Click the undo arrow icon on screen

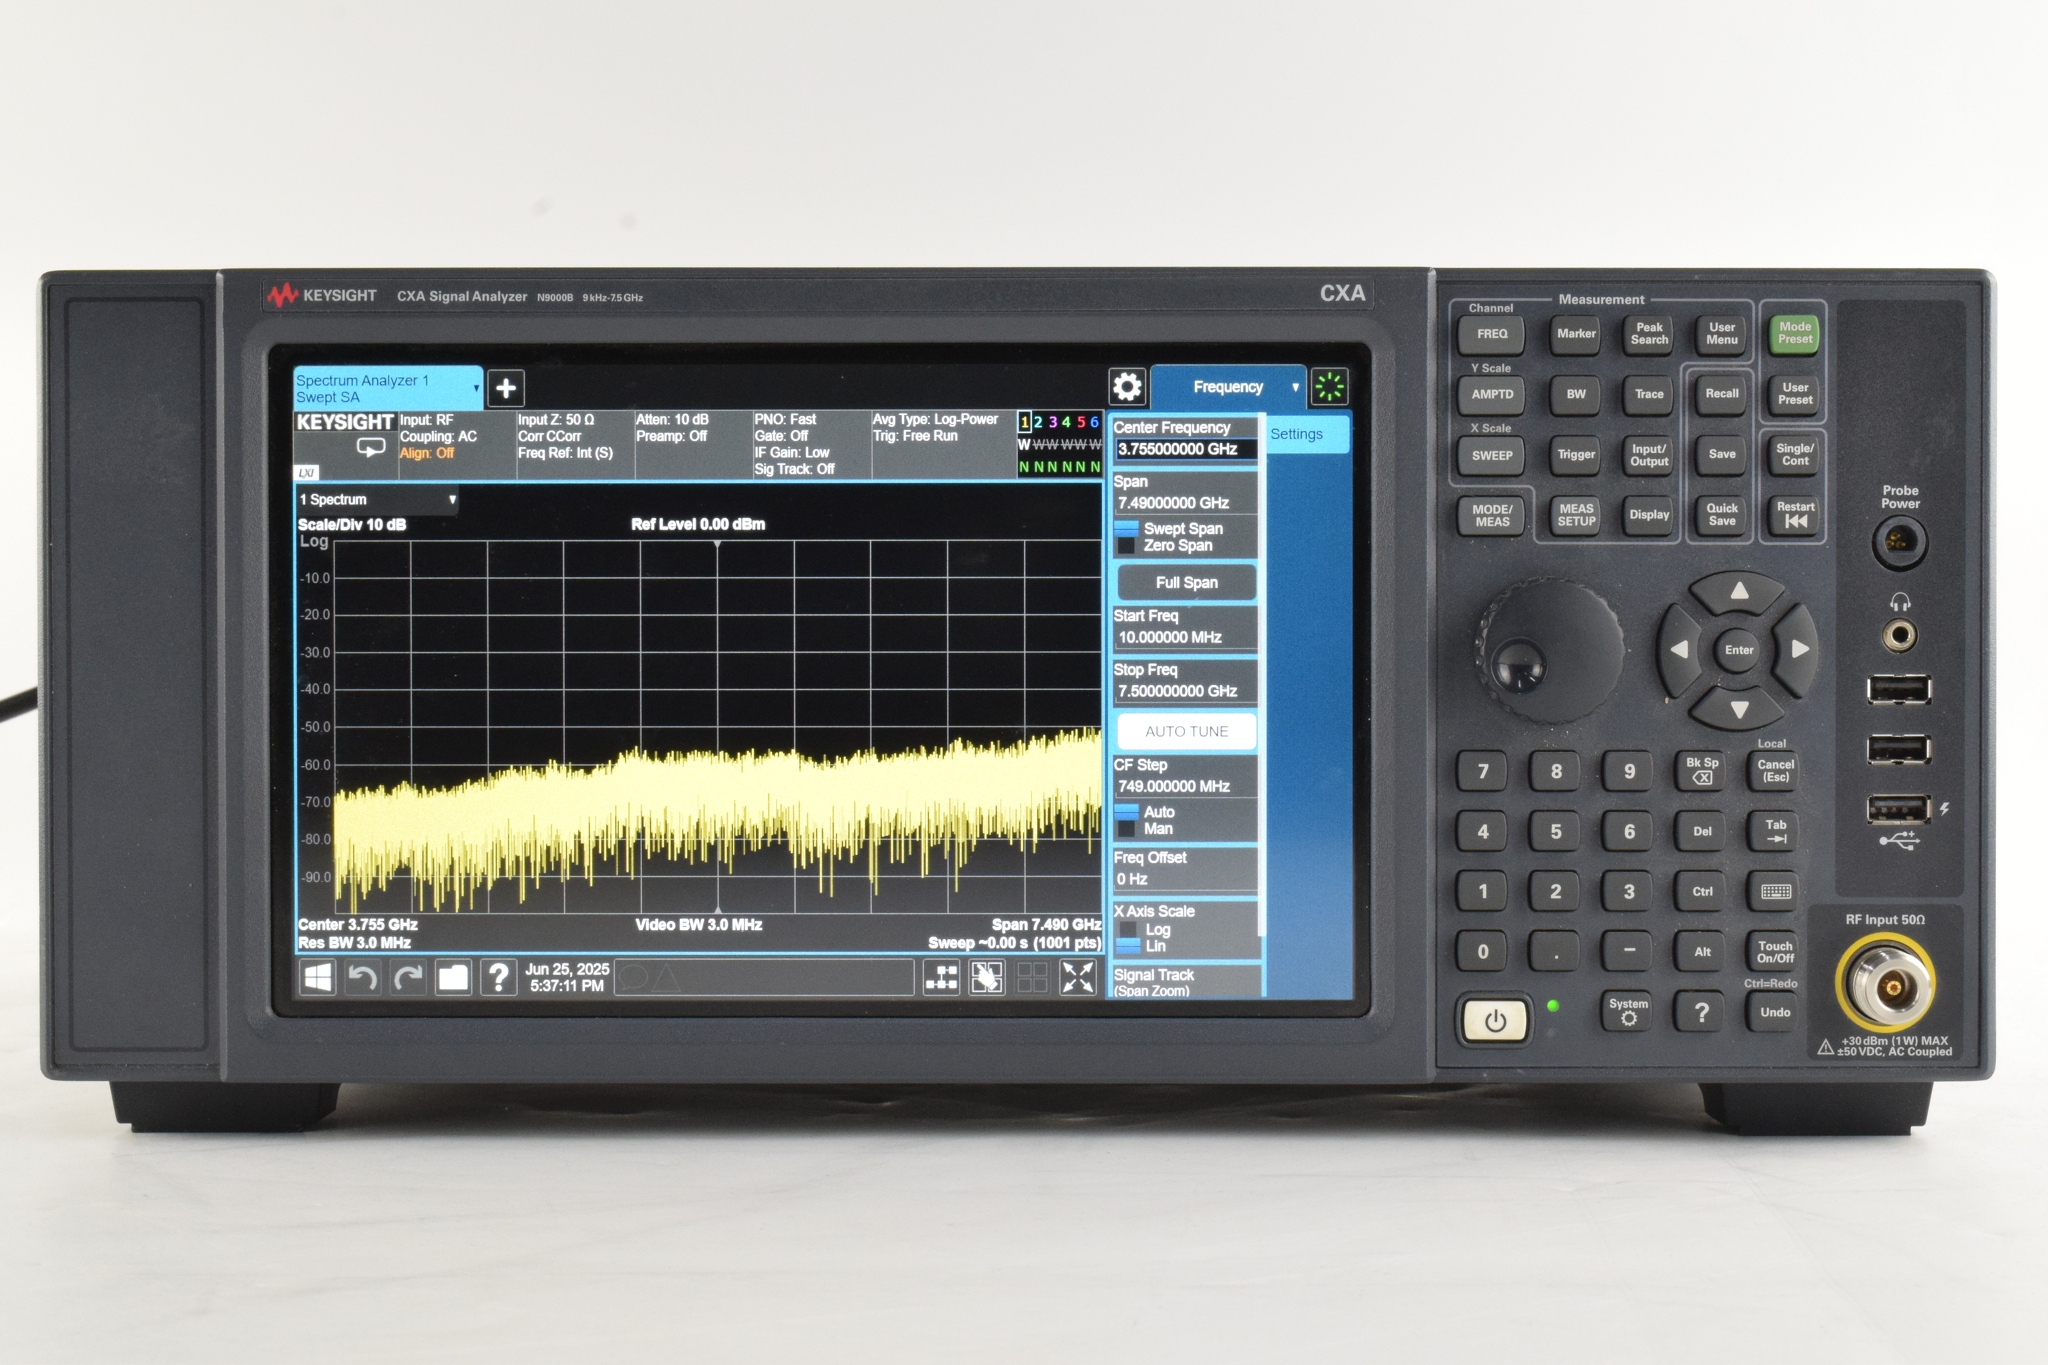[x=362, y=977]
